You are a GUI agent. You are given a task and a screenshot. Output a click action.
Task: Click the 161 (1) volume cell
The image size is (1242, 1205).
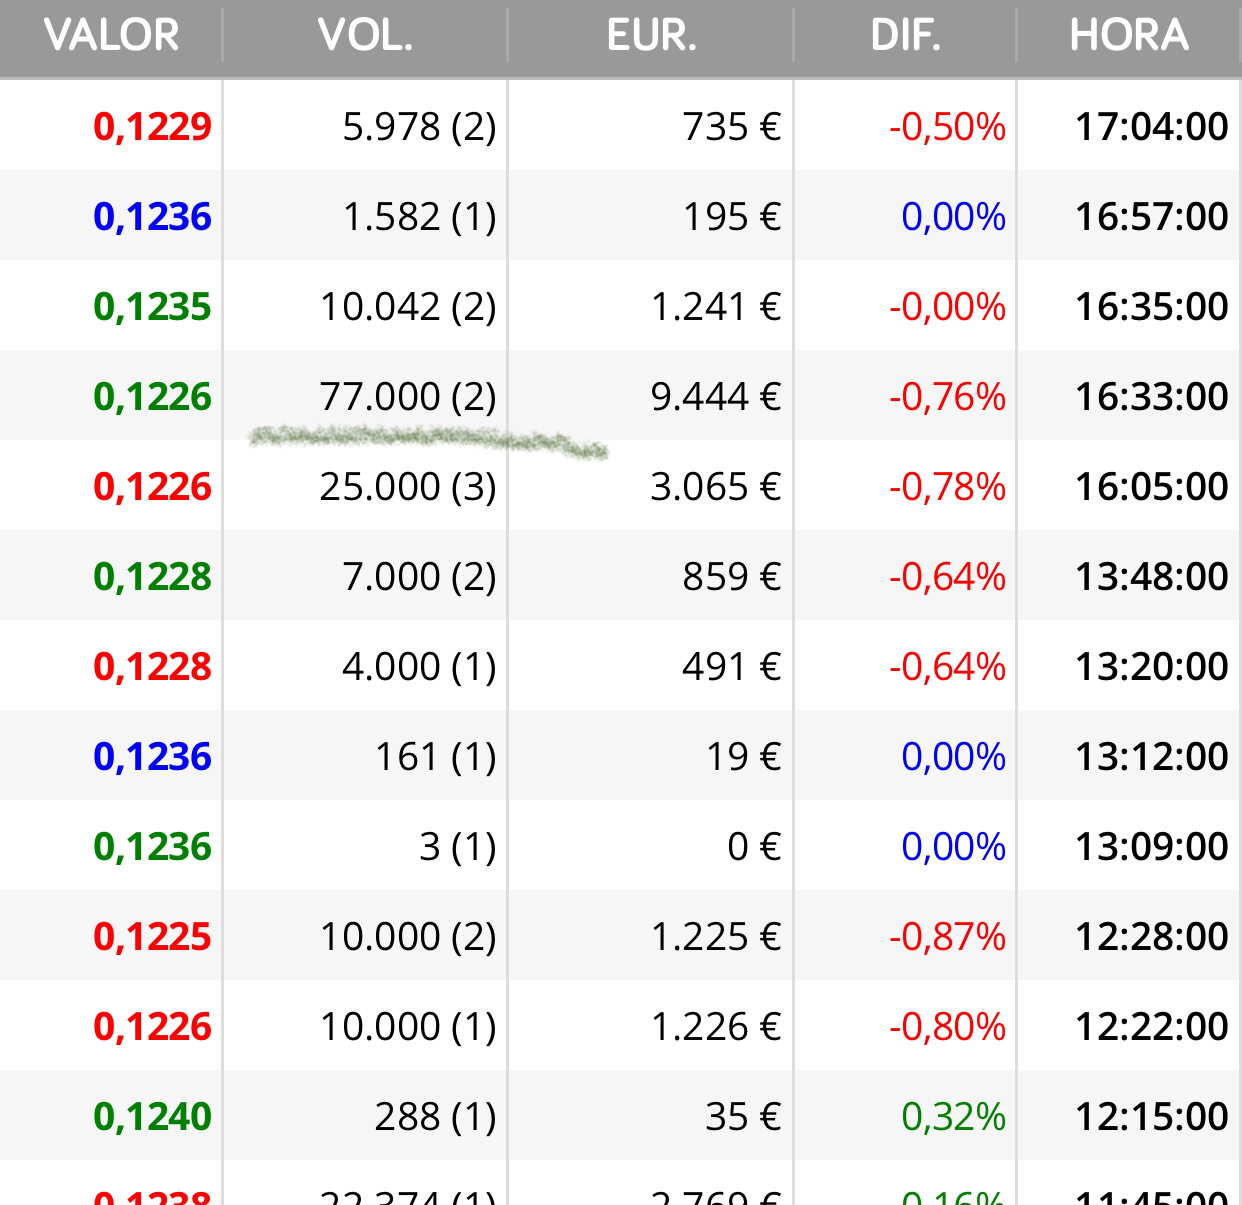[x=435, y=757]
